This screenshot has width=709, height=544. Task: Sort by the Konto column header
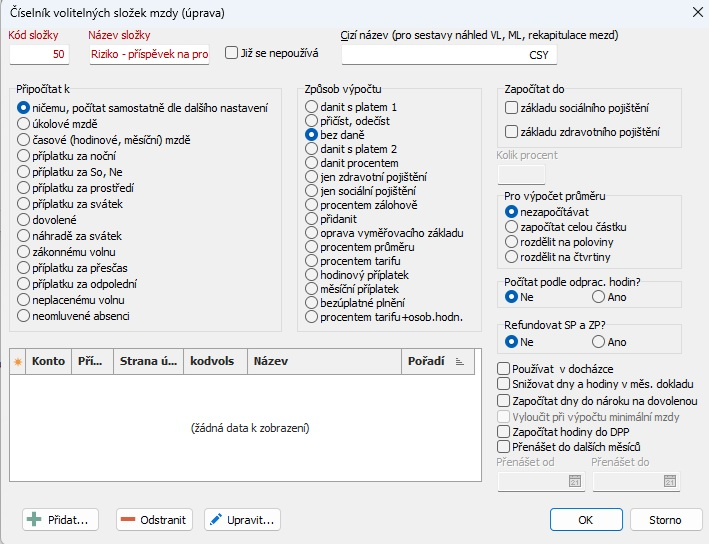point(48,362)
